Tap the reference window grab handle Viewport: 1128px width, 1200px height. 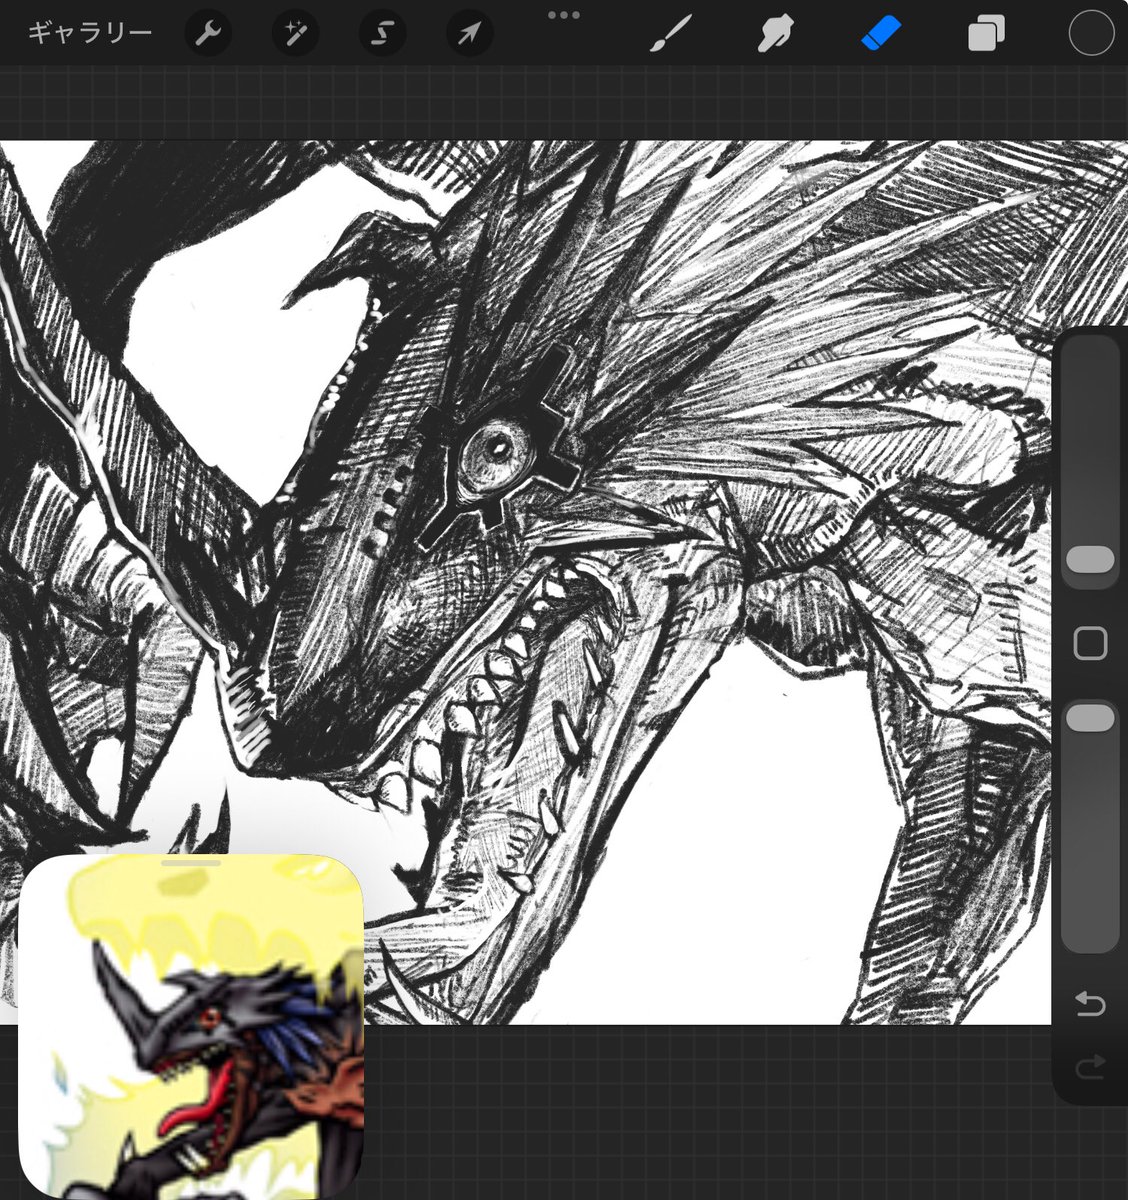pos(190,862)
